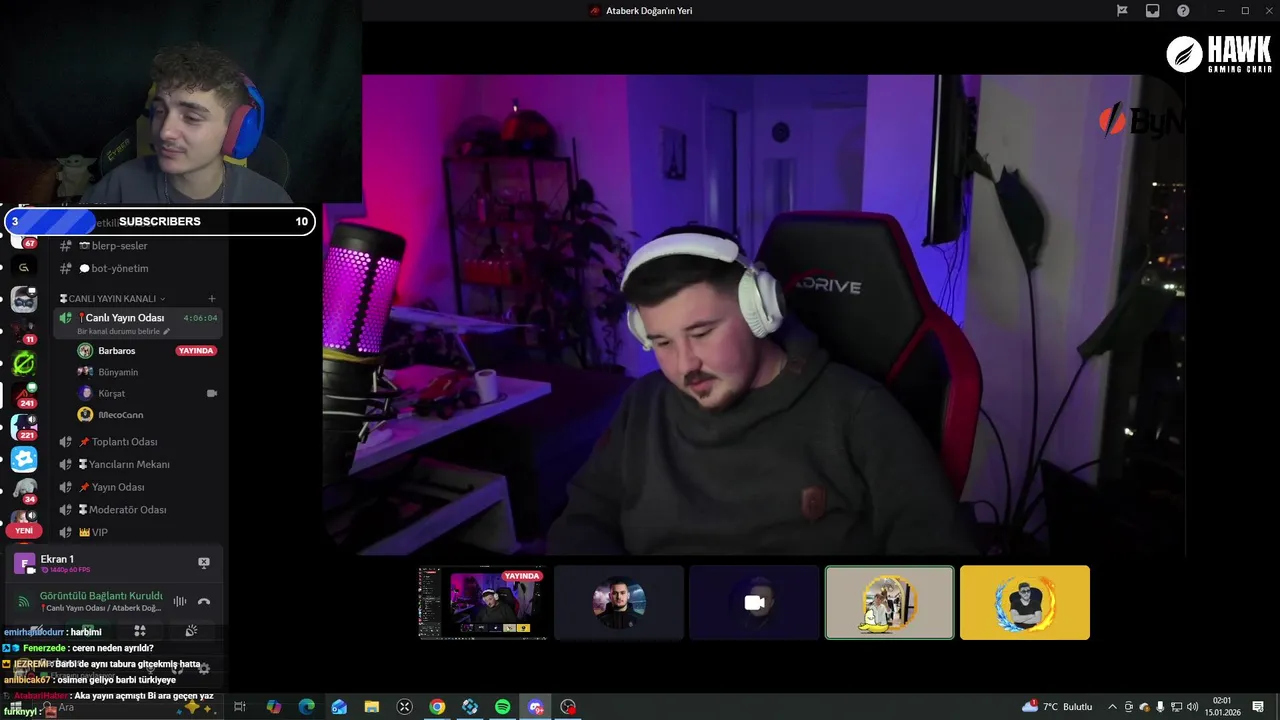Open the green slashed-circle server icon
Image resolution: width=1280 pixels, height=720 pixels.
click(24, 363)
